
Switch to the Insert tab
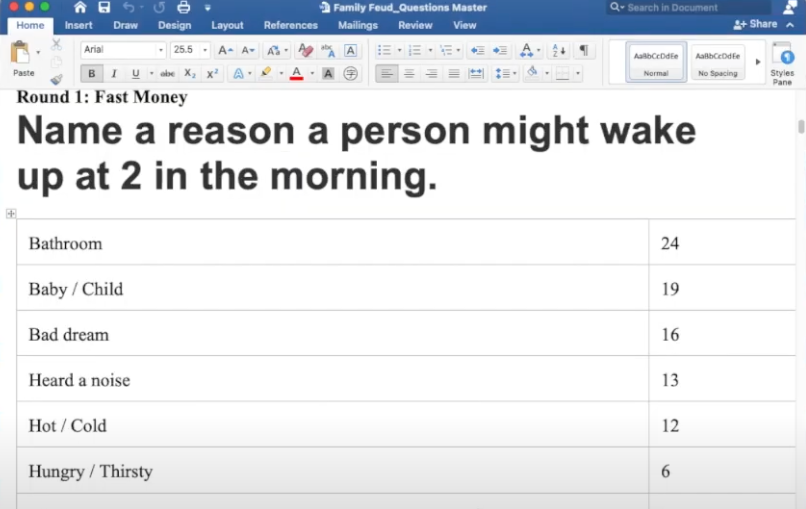(x=79, y=25)
